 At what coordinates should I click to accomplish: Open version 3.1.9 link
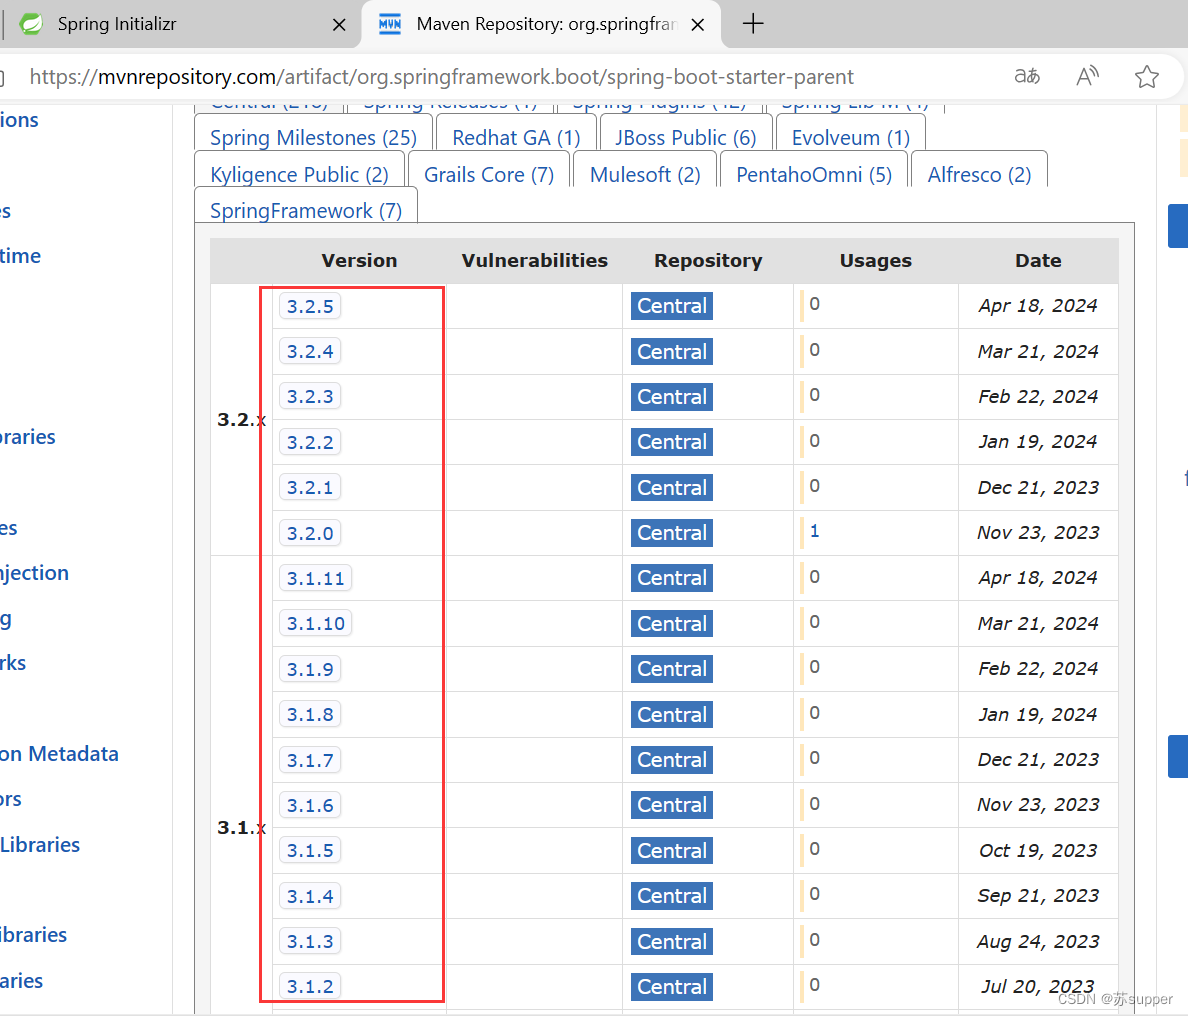310,669
